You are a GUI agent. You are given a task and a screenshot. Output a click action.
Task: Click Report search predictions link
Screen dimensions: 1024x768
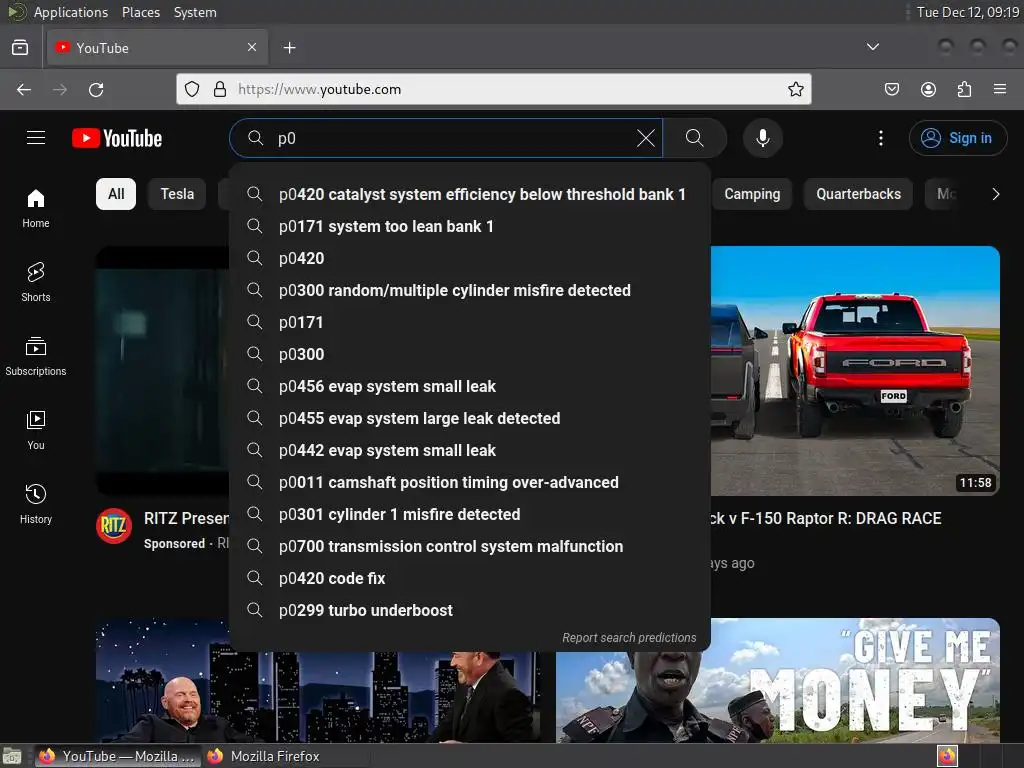[x=630, y=637]
